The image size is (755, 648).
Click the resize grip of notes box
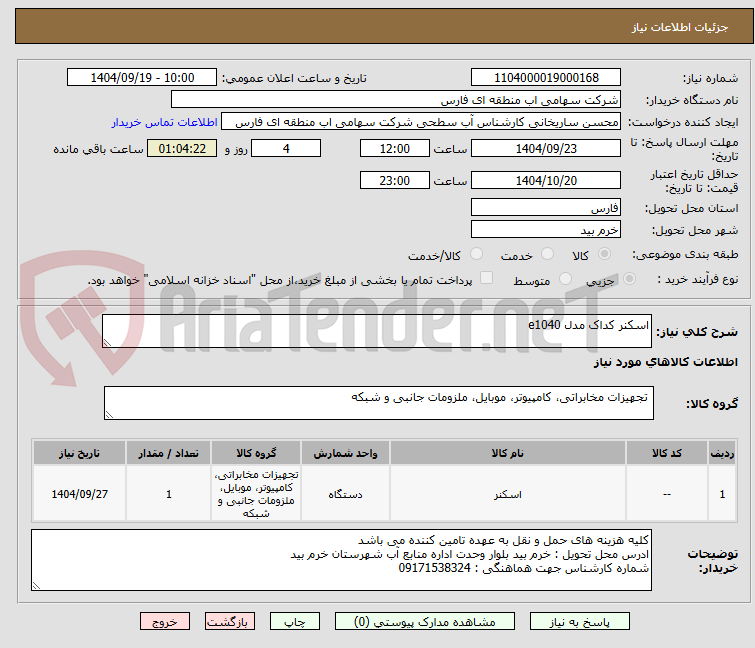pos(36,586)
